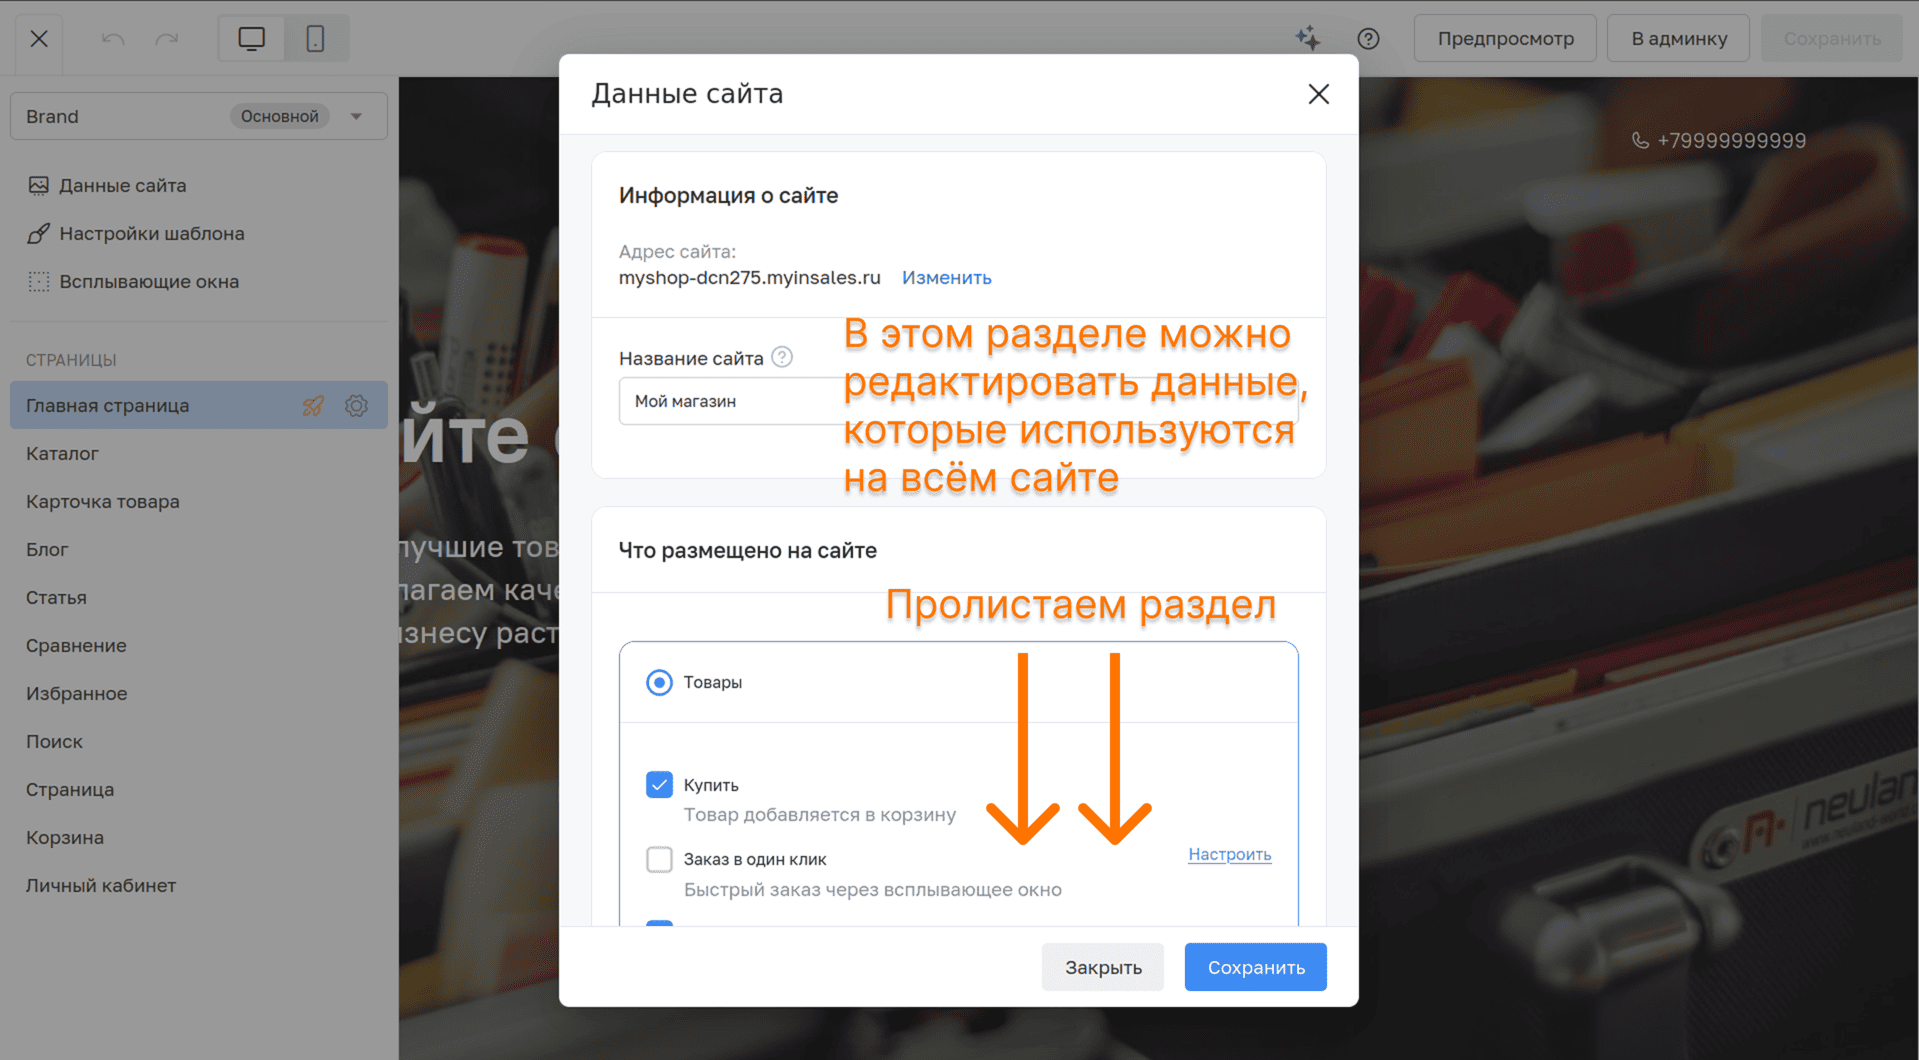
Task: Select the Сравнение page
Action: click(x=199, y=645)
